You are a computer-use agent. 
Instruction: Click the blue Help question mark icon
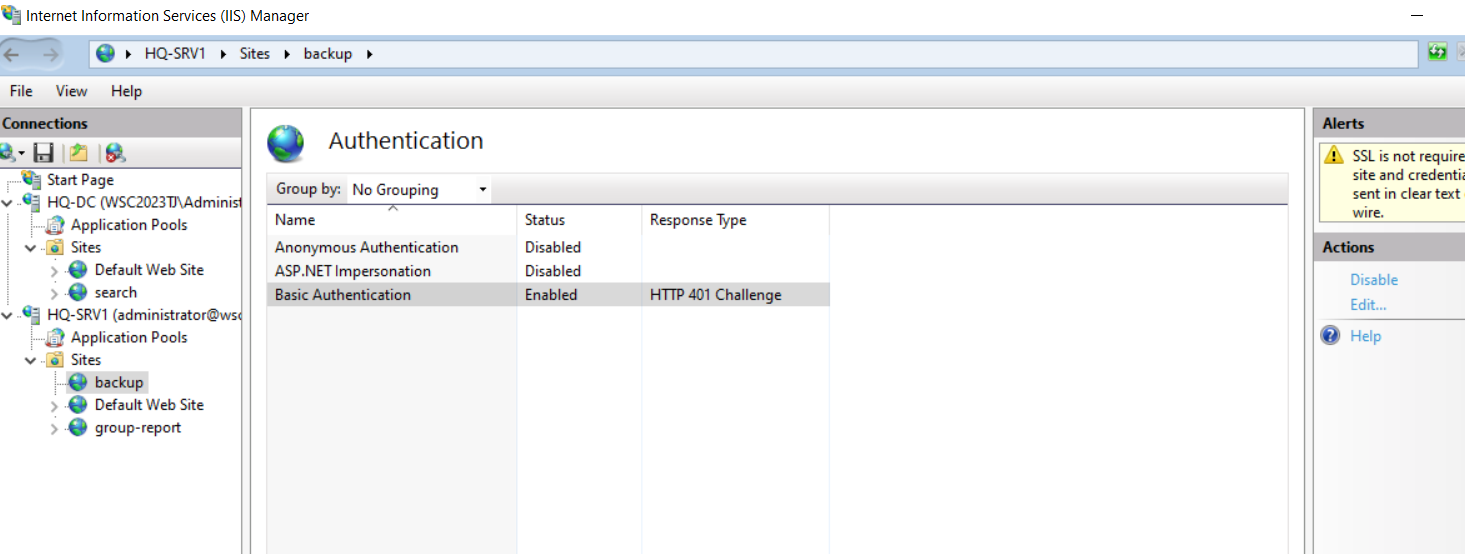(1330, 336)
